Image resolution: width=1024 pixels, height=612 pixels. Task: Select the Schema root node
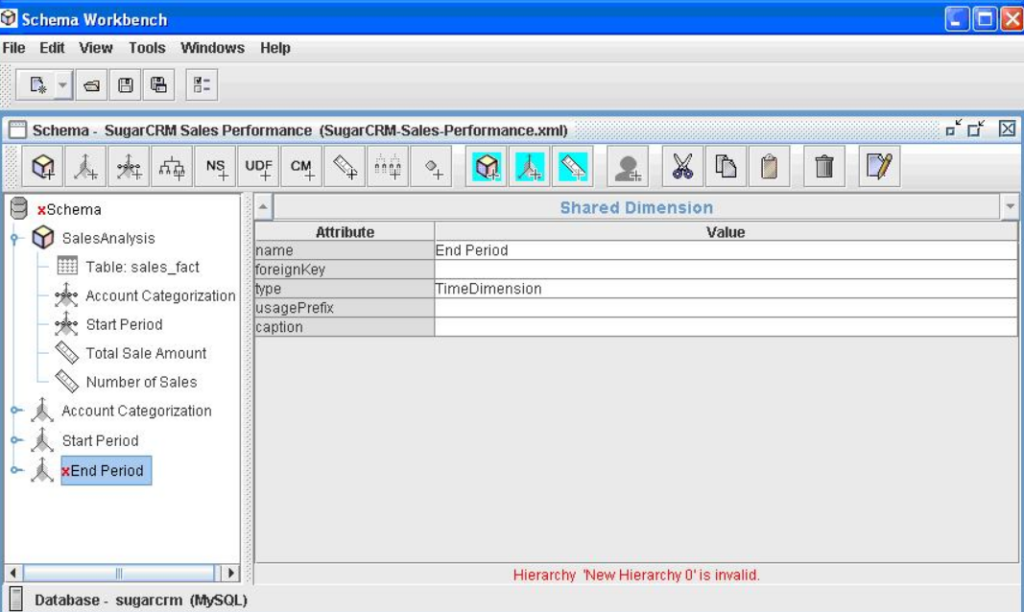coord(69,210)
